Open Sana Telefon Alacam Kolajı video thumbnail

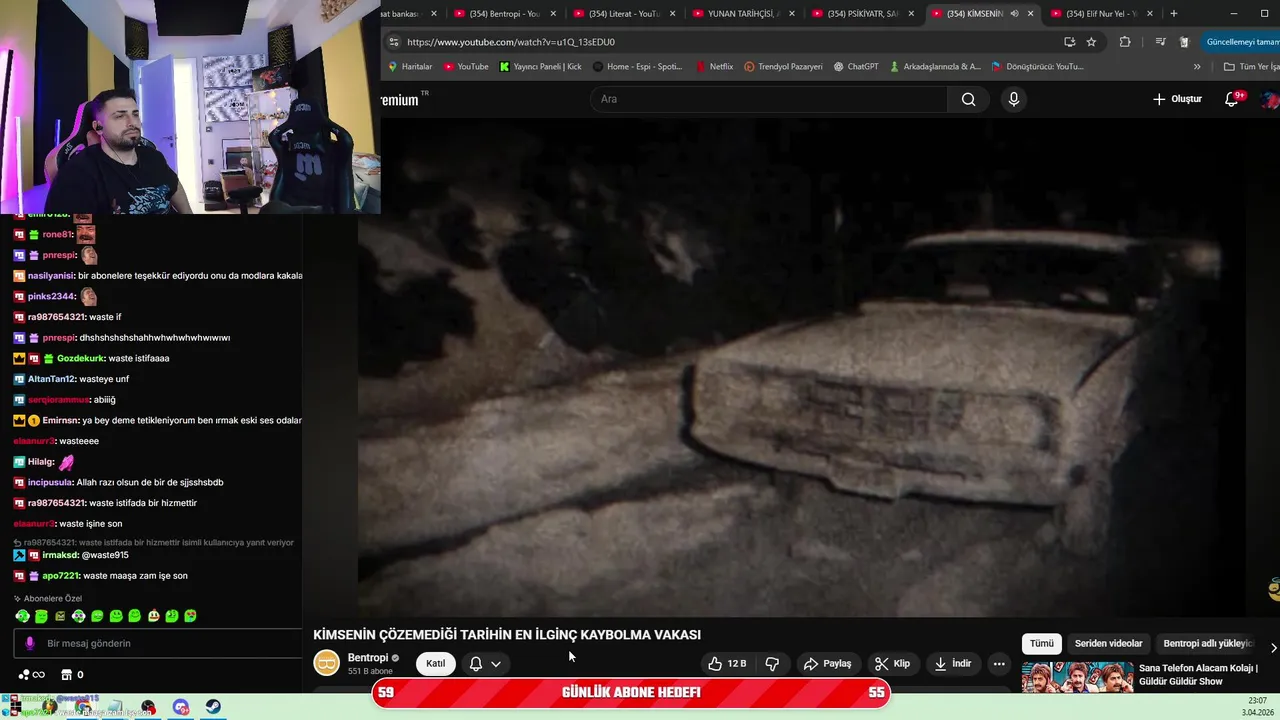click(1077, 677)
